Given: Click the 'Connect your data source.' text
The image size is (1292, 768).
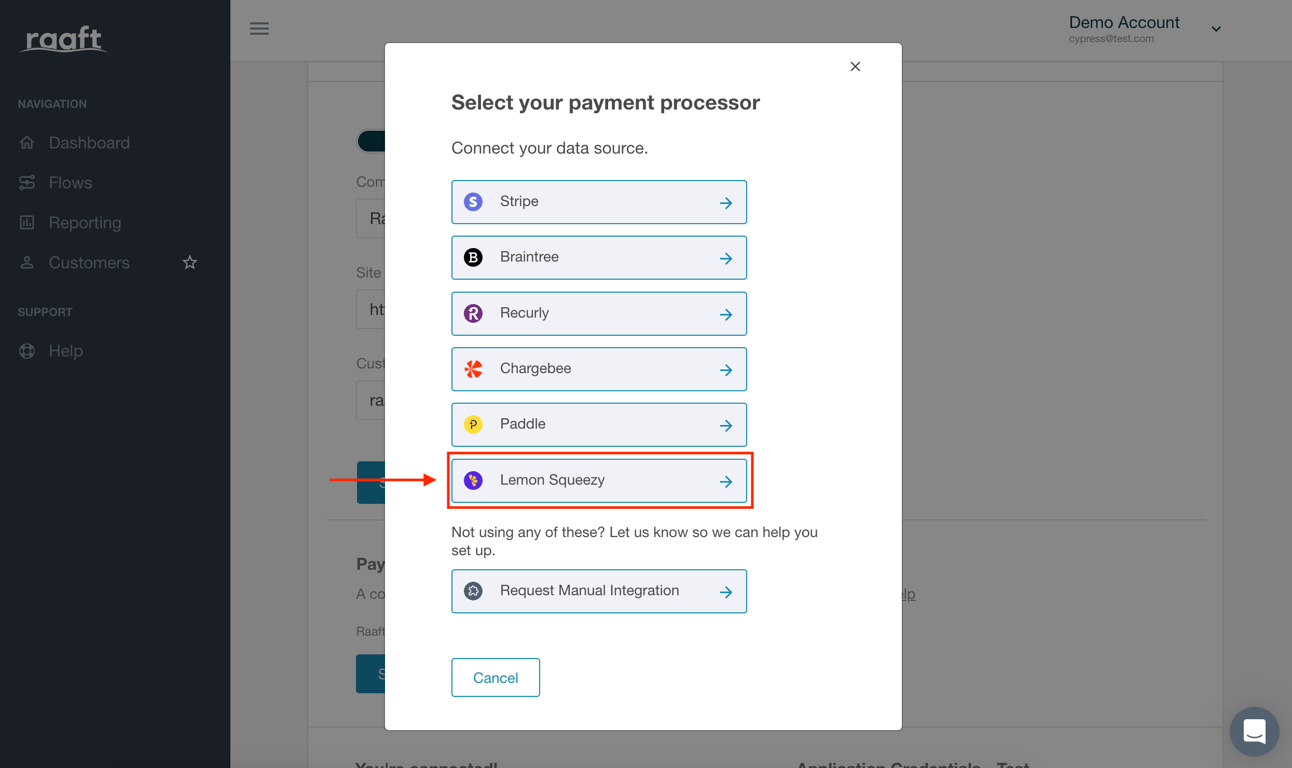Looking at the screenshot, I should 550,148.
